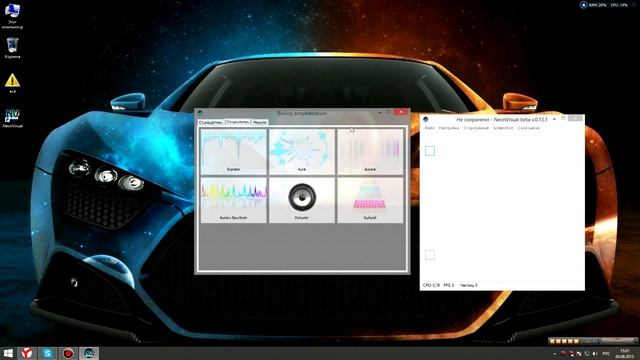The image size is (640, 360).
Task: Switch to the first Стандартные tab
Action: [x=211, y=122]
